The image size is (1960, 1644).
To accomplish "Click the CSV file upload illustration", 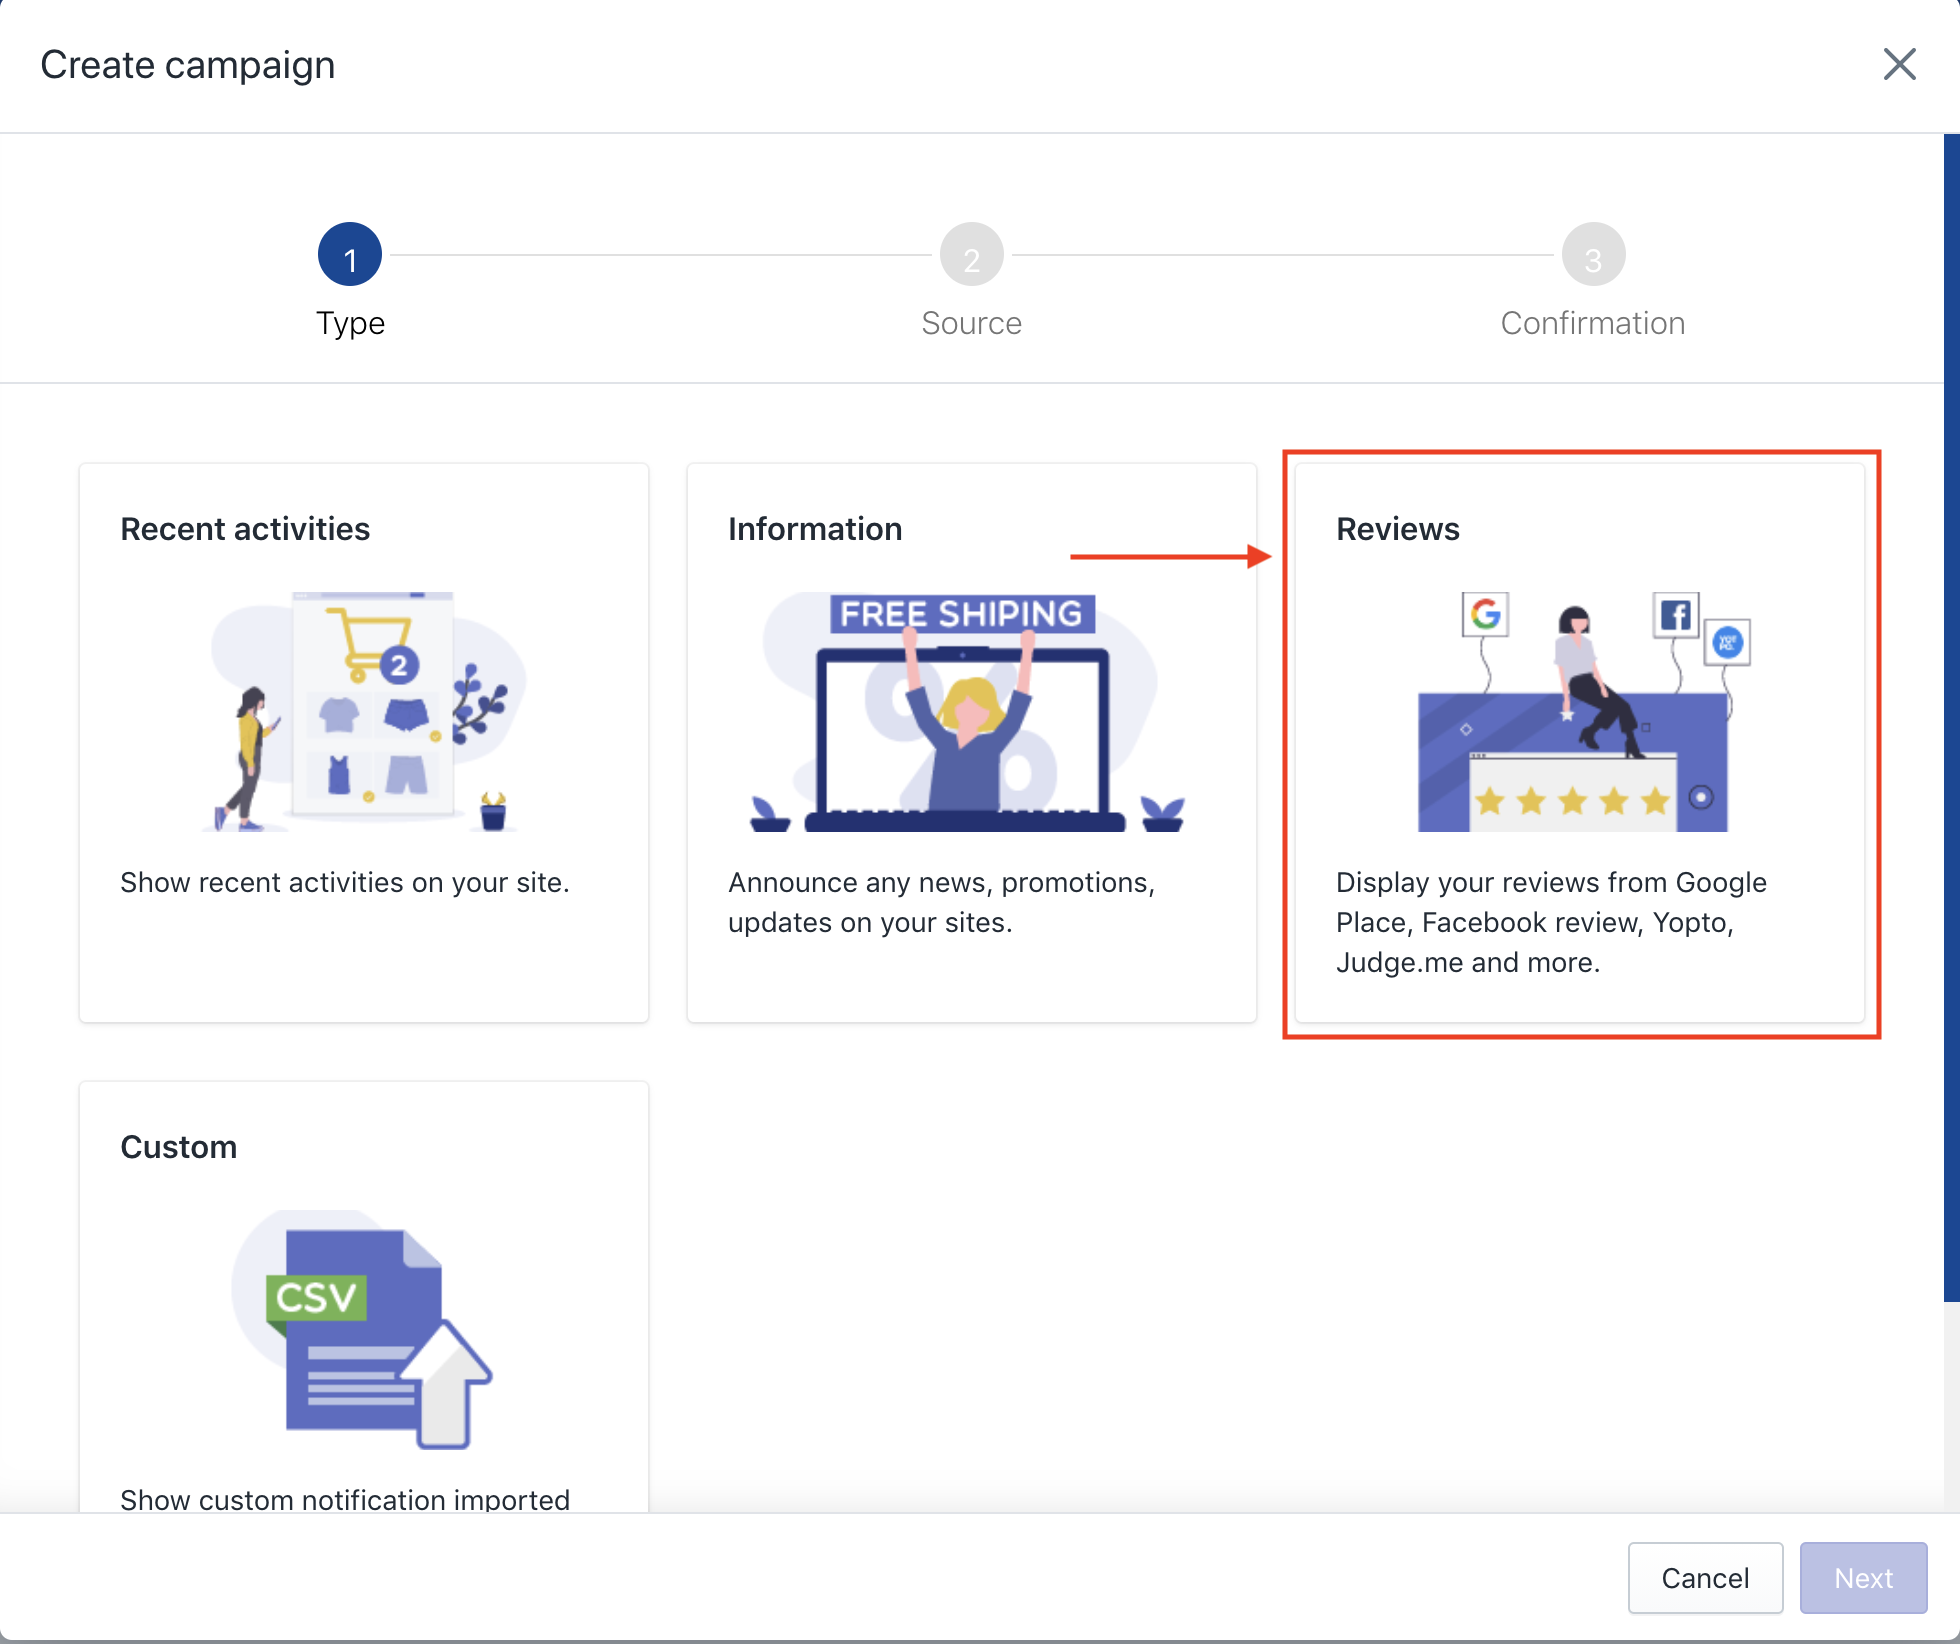I will tap(364, 1329).
